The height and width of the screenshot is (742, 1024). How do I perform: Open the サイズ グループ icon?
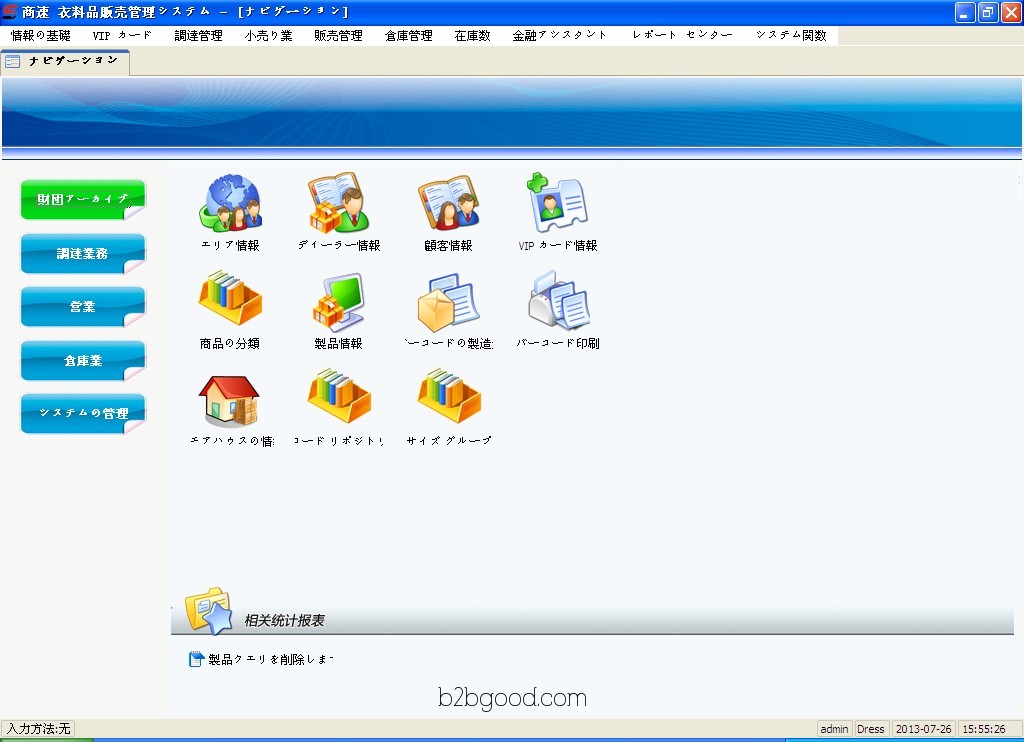click(448, 399)
